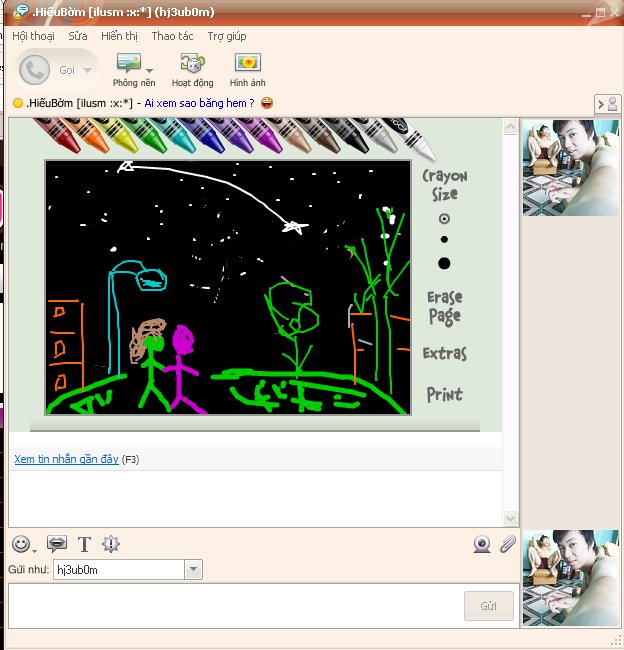
Task: Click the contact name .HiếuBờm [ilusm :x:*]
Action: point(79,103)
